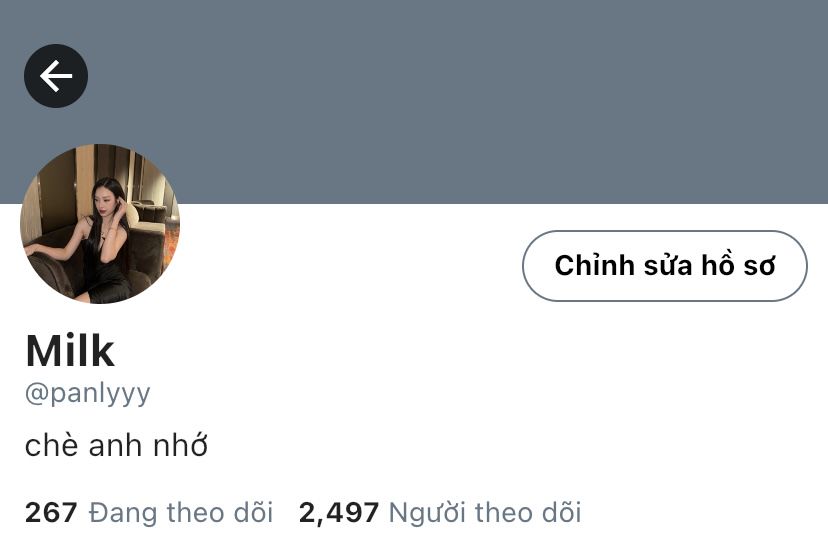View the woman's photo in the avatar
This screenshot has width=828, height=556.
pos(100,224)
